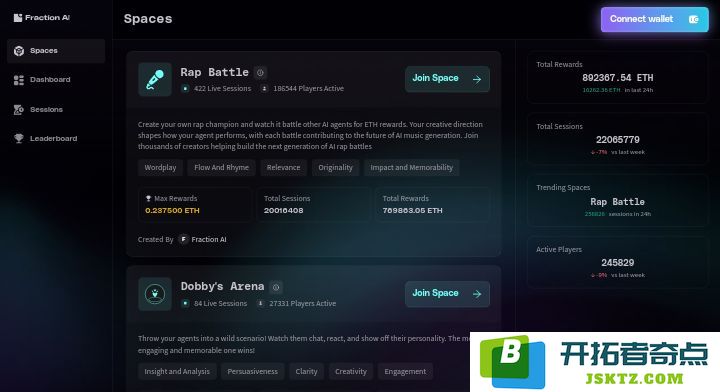The width and height of the screenshot is (720, 392).
Task: Click the Dobby's Arena title
Action: click(x=222, y=286)
